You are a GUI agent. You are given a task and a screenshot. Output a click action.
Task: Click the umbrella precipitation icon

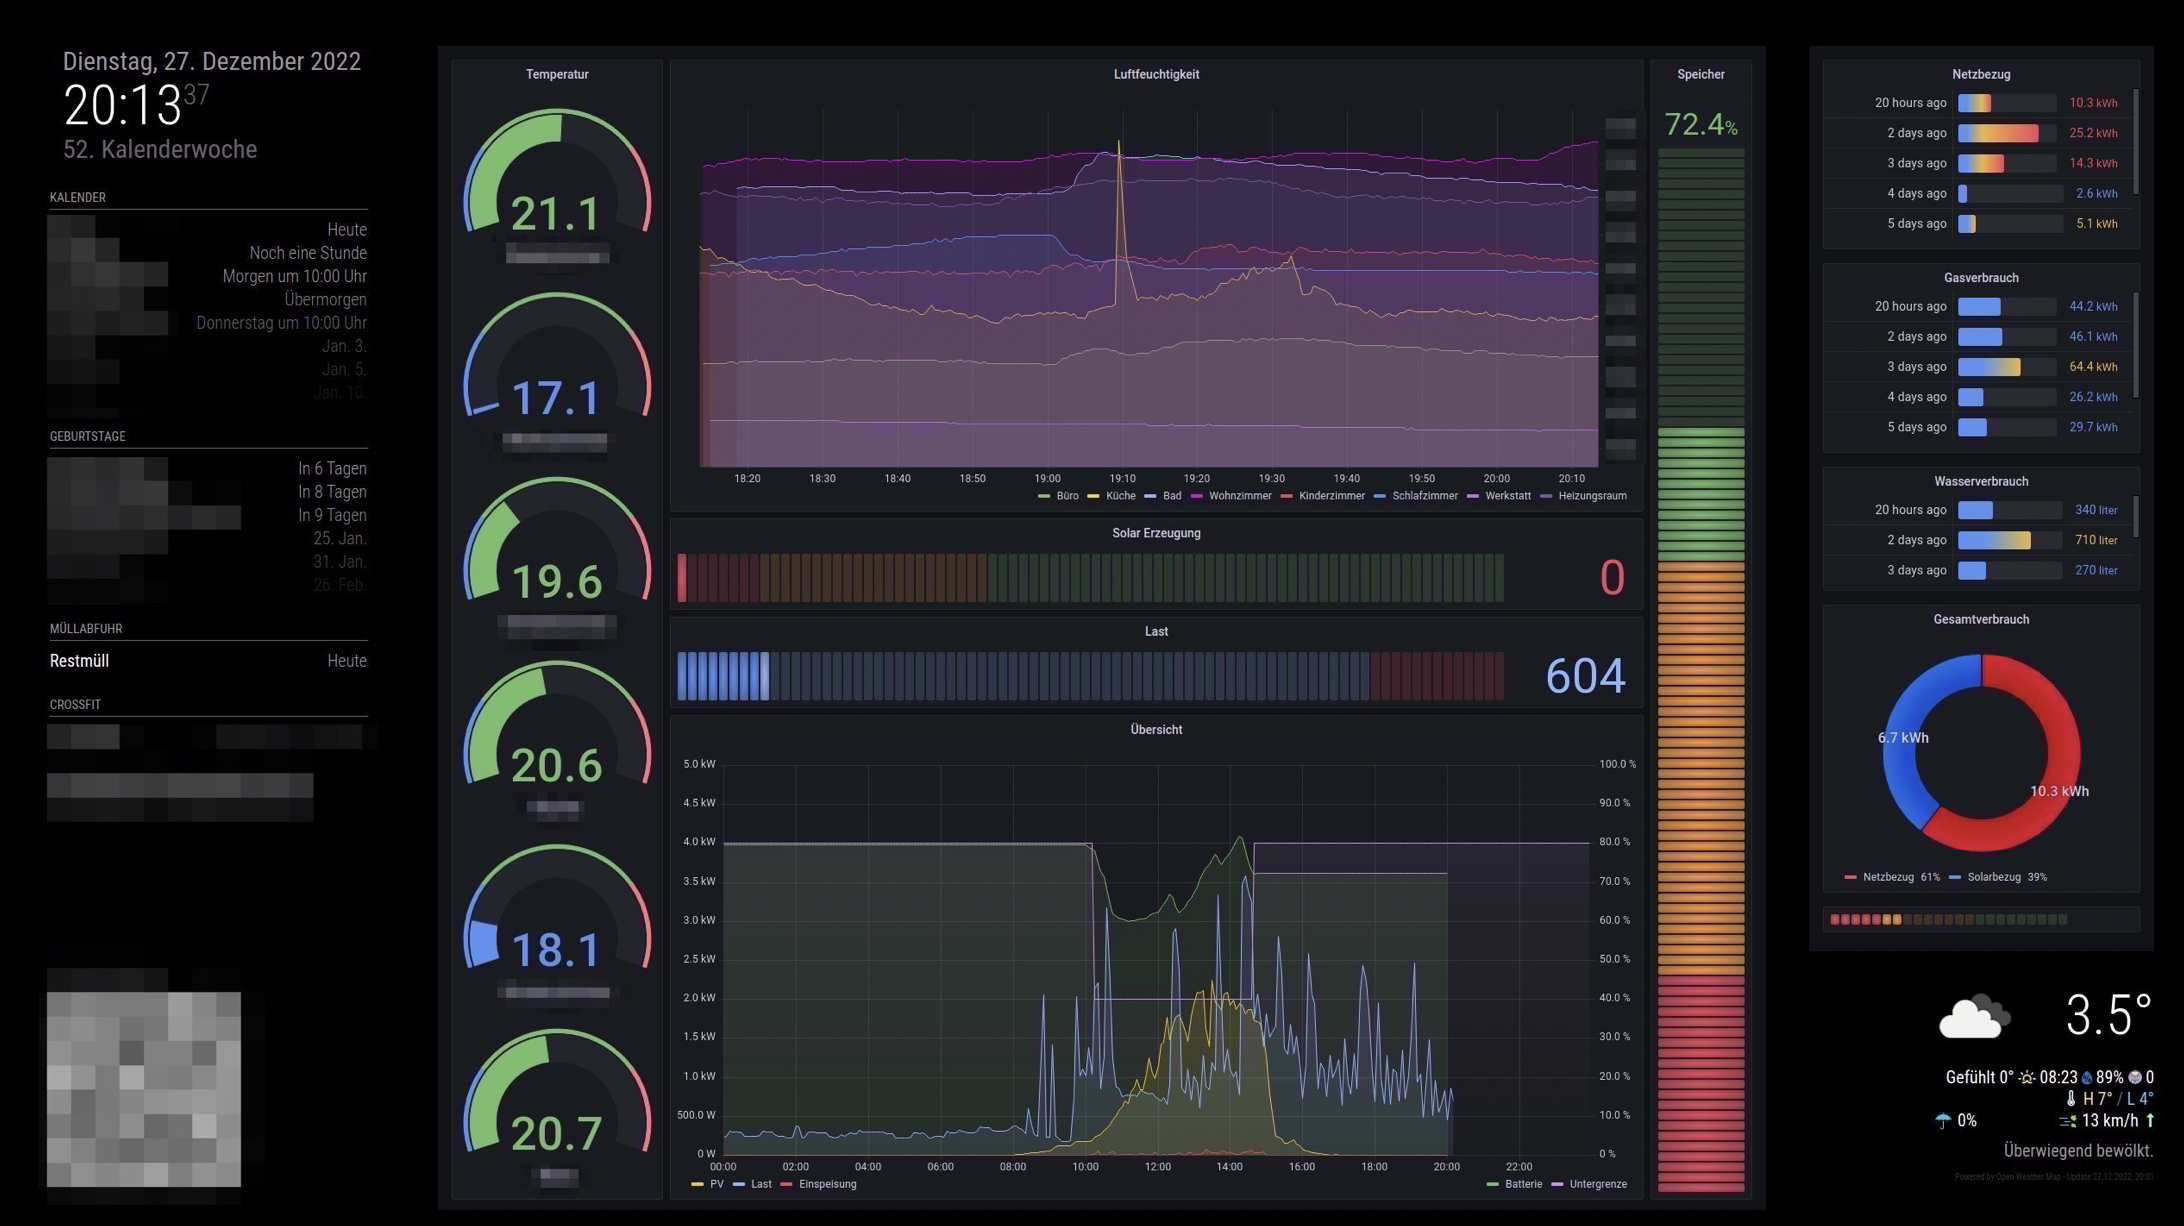click(1943, 1121)
